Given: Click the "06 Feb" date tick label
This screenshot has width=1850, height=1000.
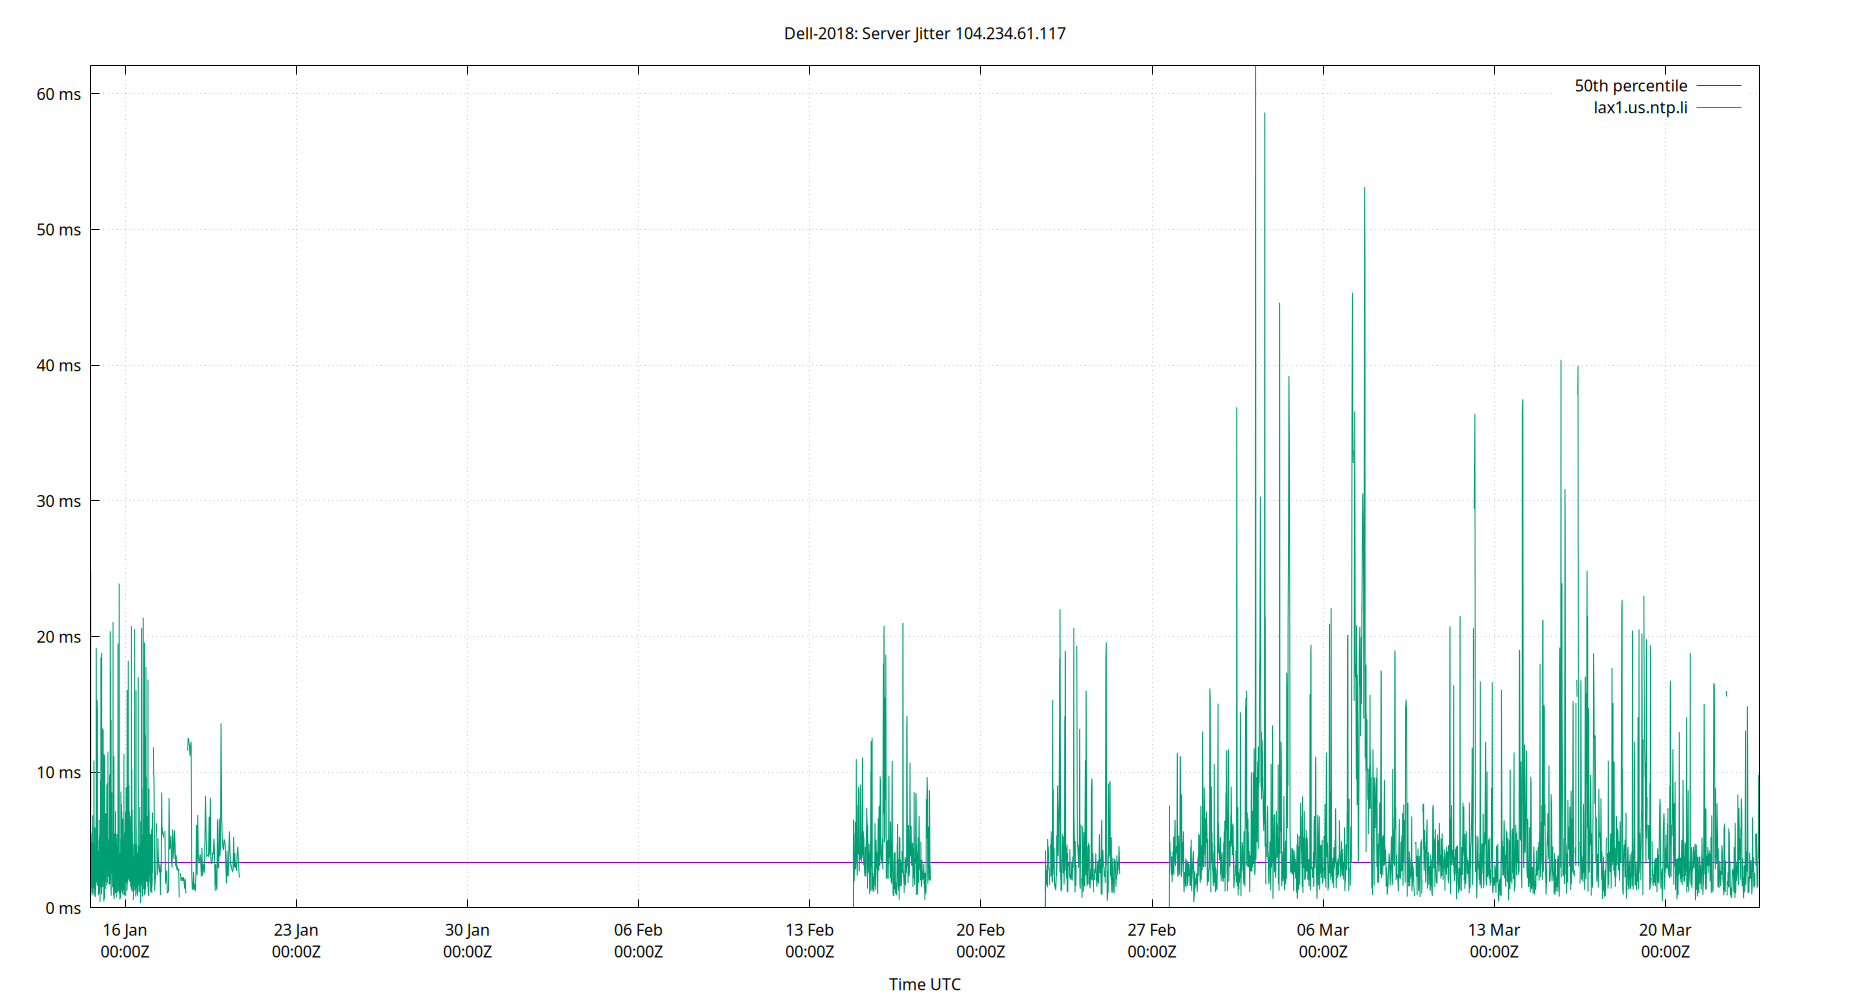Looking at the screenshot, I should pos(637,929).
